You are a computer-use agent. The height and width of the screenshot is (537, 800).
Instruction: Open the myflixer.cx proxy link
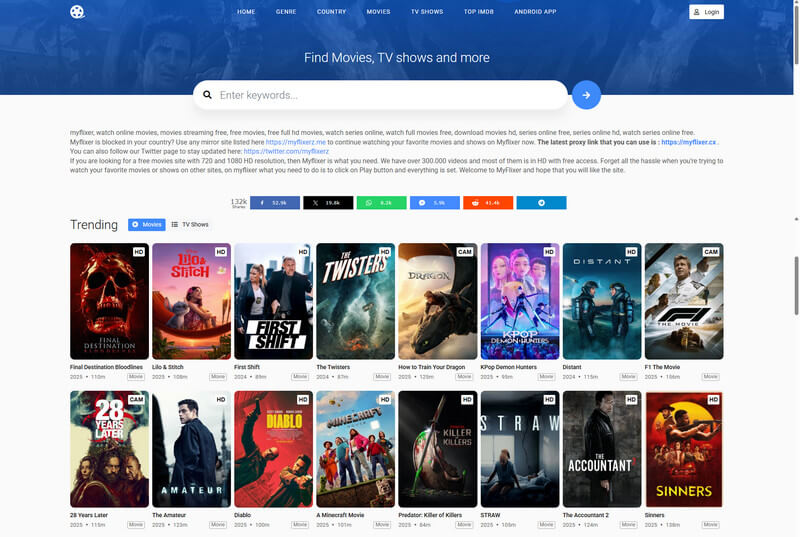click(688, 142)
